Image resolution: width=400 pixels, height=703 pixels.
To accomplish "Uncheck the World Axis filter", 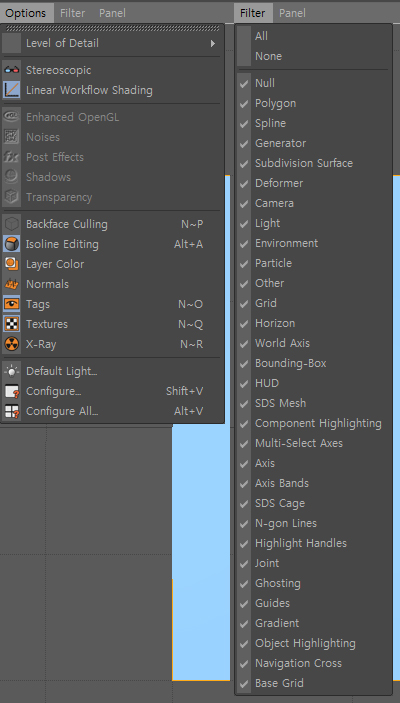I will pos(244,343).
